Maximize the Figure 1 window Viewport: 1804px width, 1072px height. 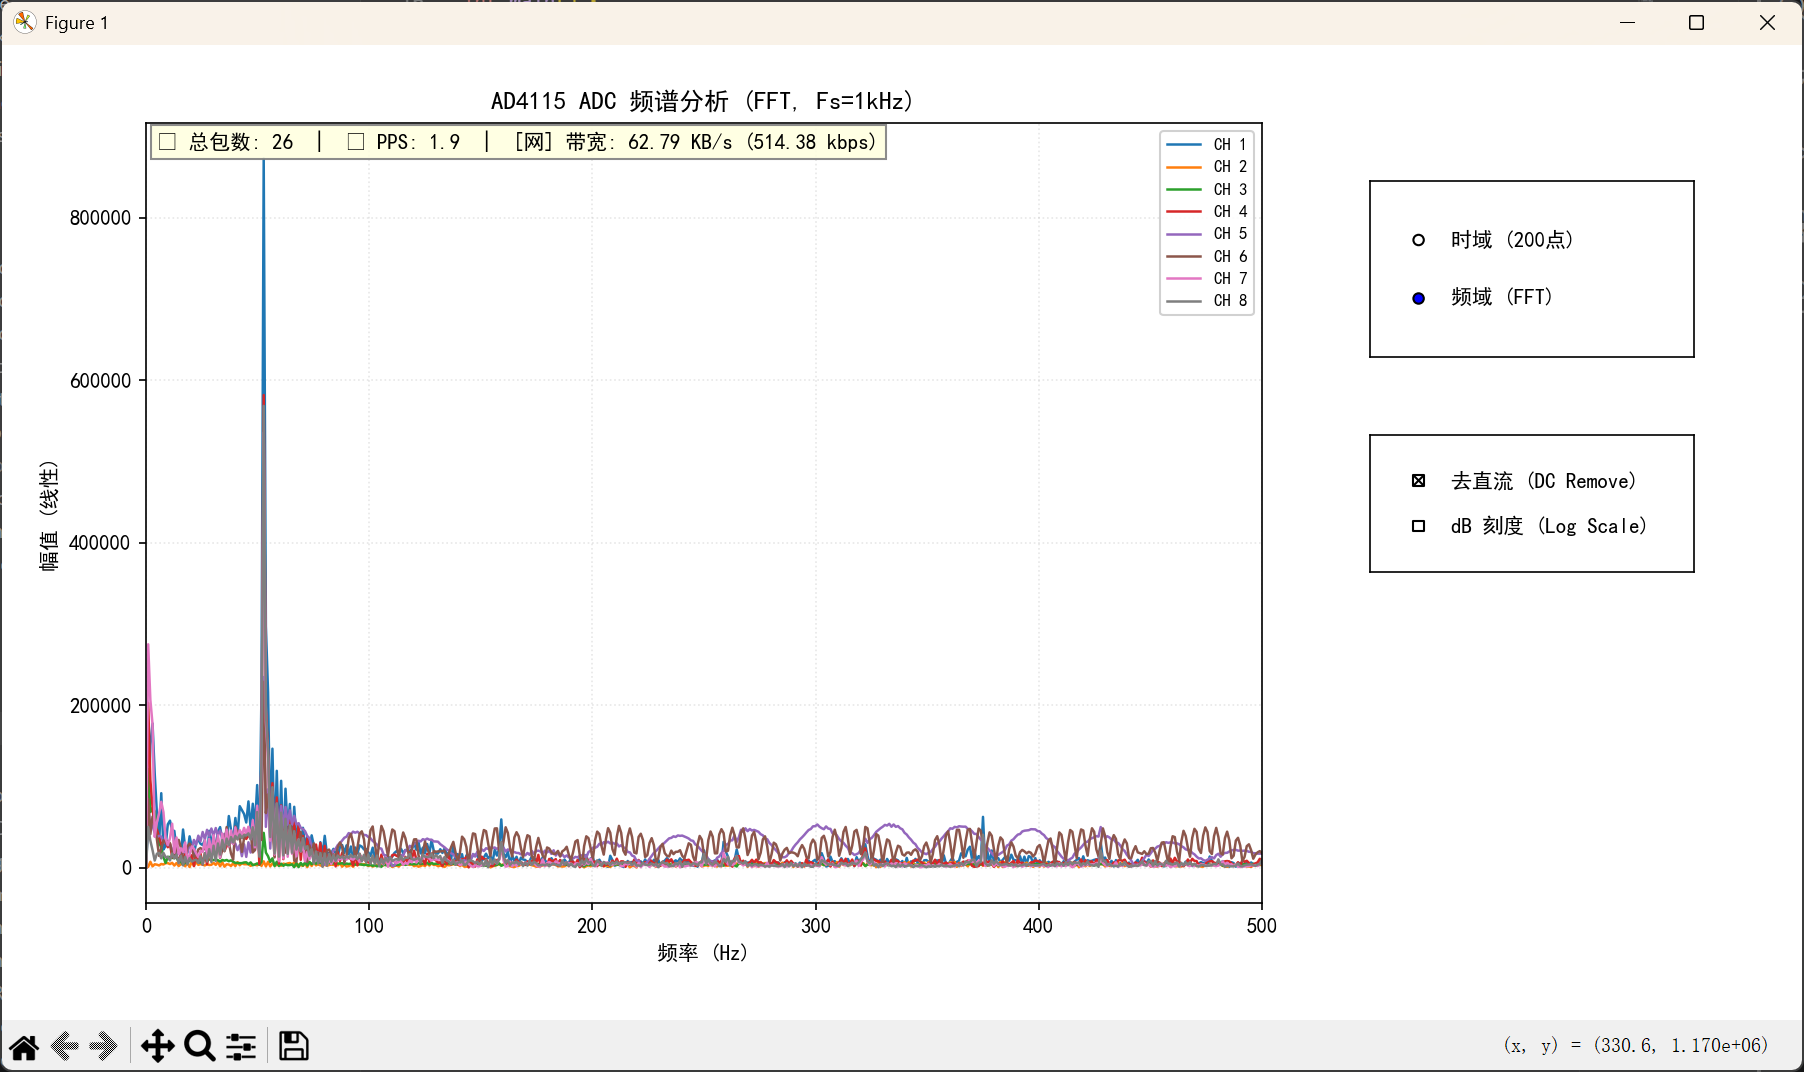click(x=1696, y=22)
